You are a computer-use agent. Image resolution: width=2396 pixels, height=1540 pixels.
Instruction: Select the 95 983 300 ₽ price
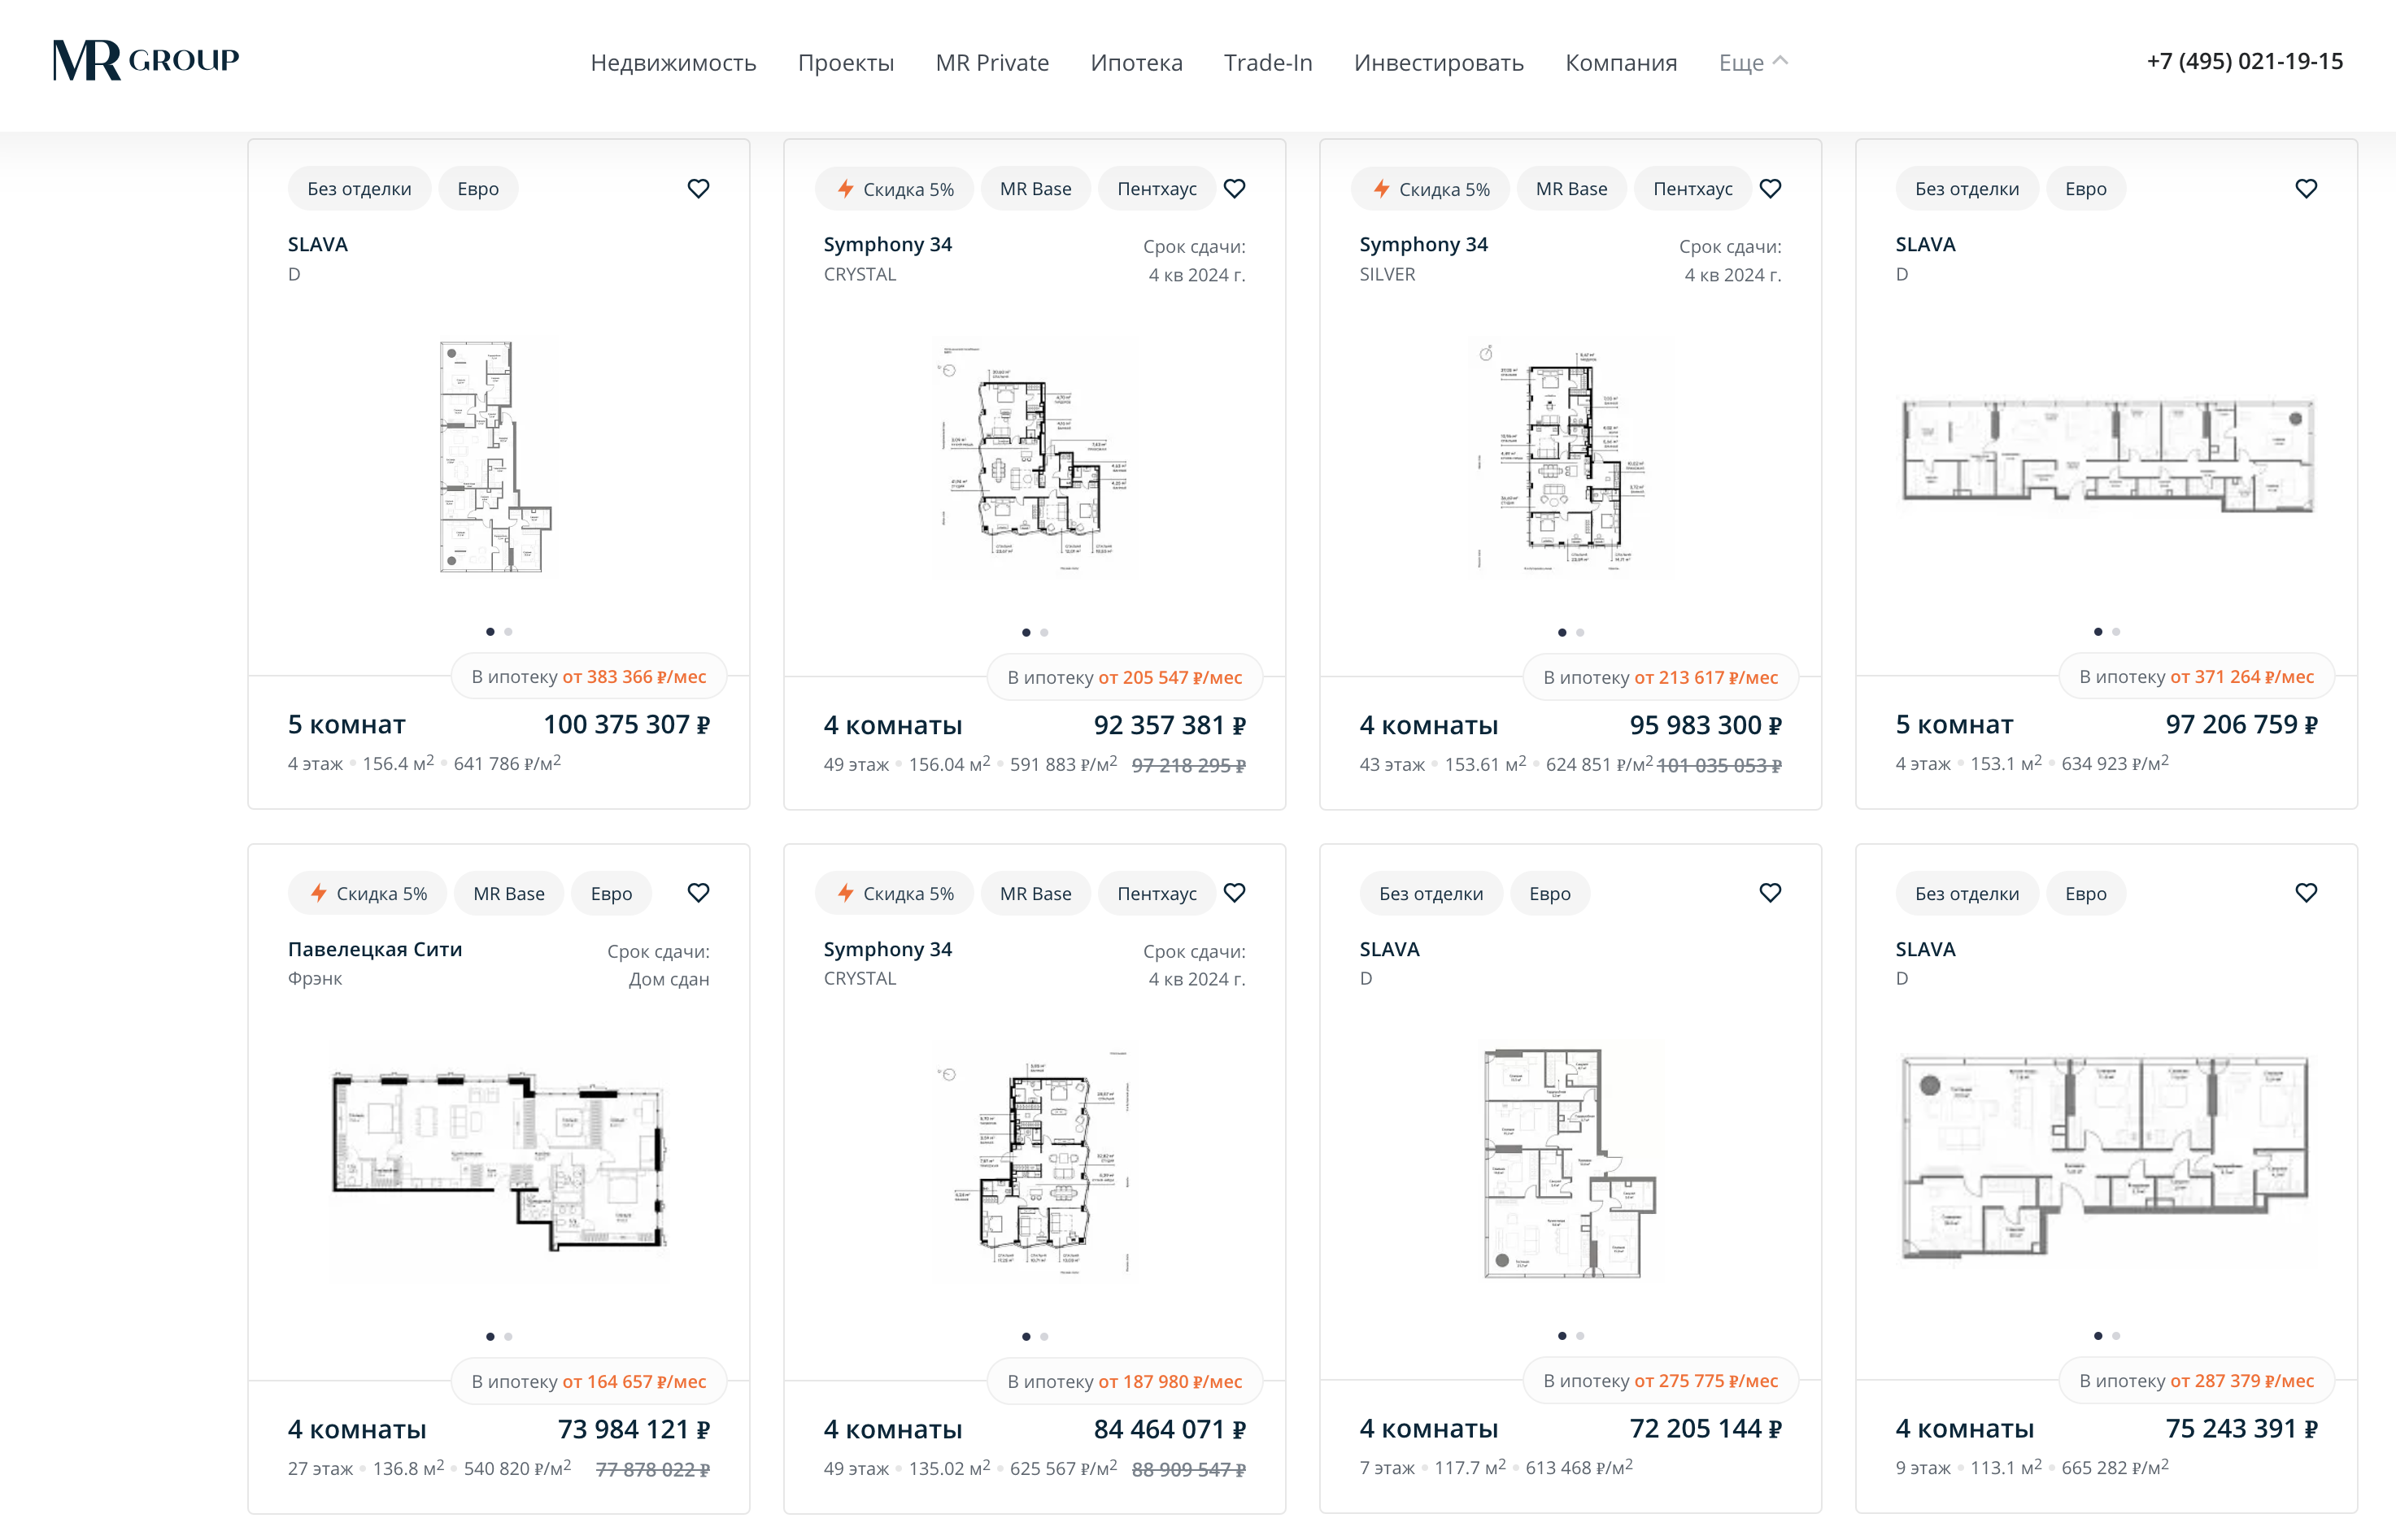[1705, 725]
